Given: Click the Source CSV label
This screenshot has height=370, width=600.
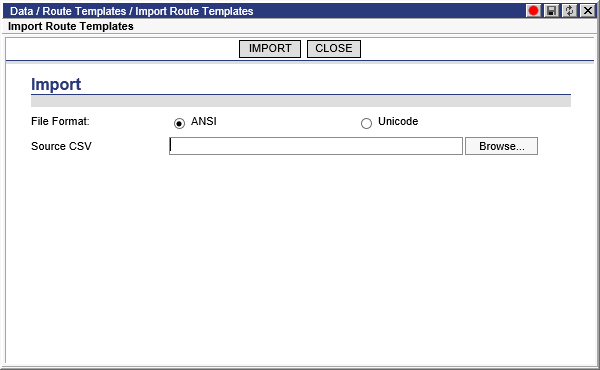Looking at the screenshot, I should point(61,146).
